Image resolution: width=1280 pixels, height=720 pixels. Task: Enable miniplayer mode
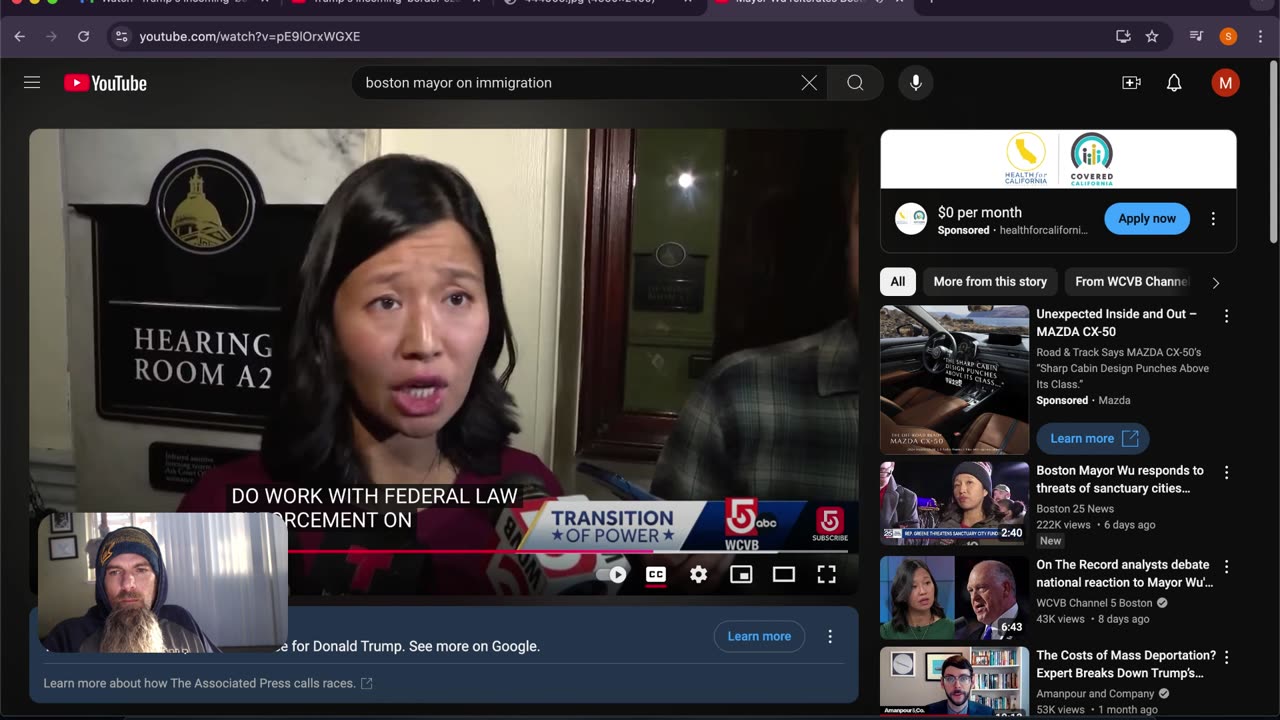pos(741,574)
